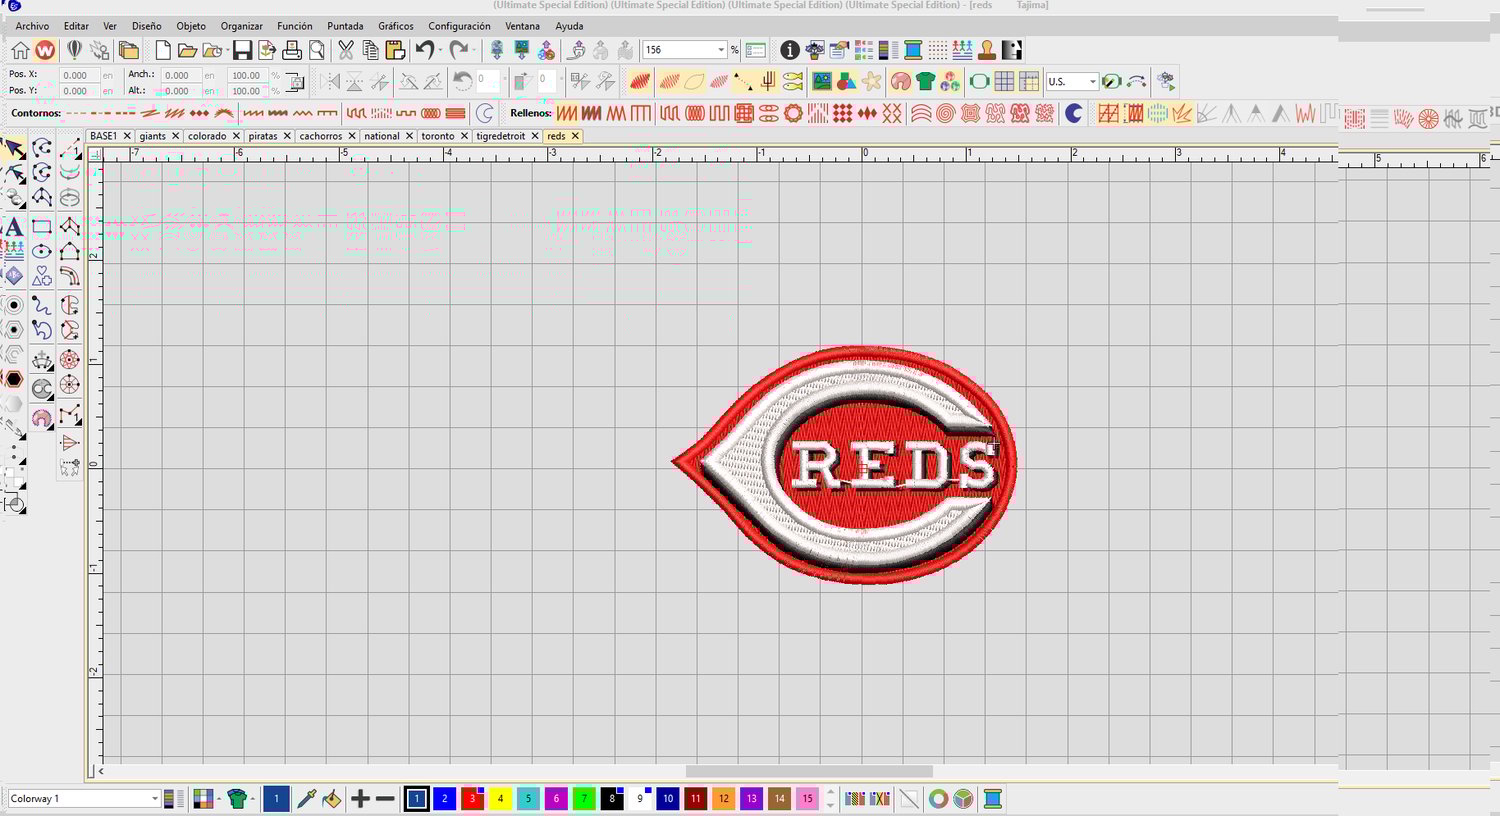Add a color with plus button

click(360, 799)
